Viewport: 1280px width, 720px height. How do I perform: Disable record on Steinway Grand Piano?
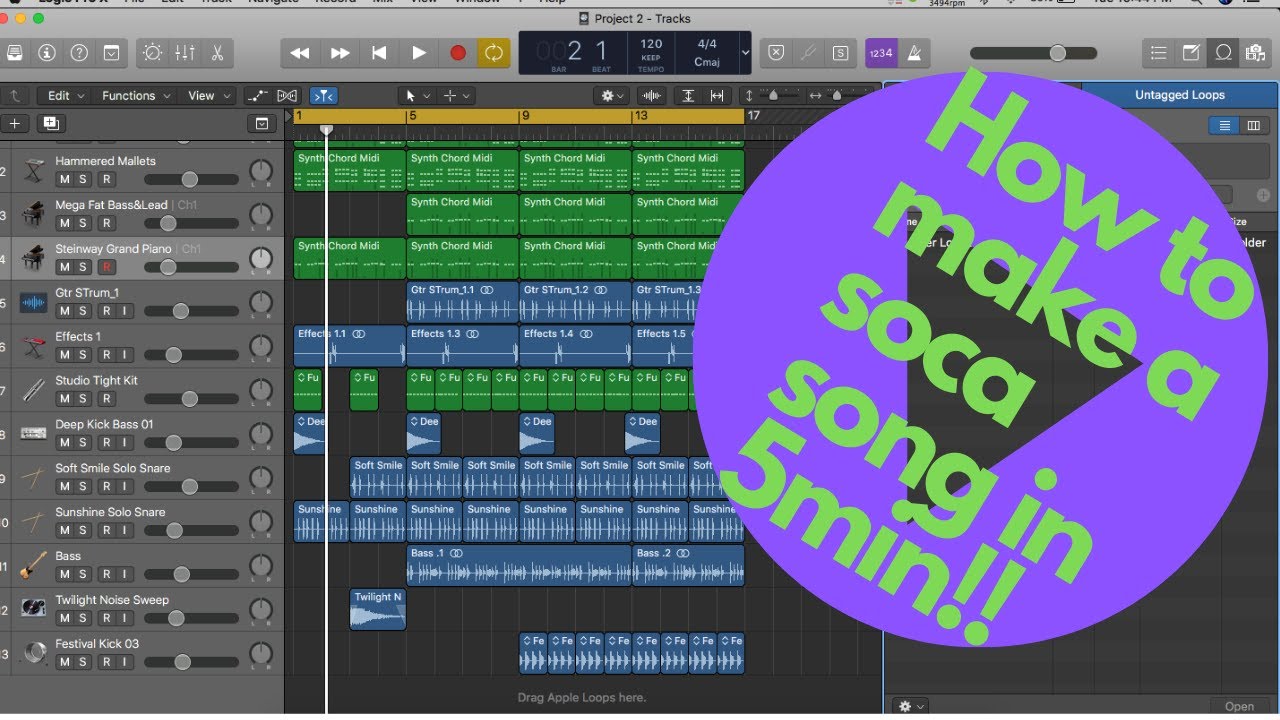[106, 268]
